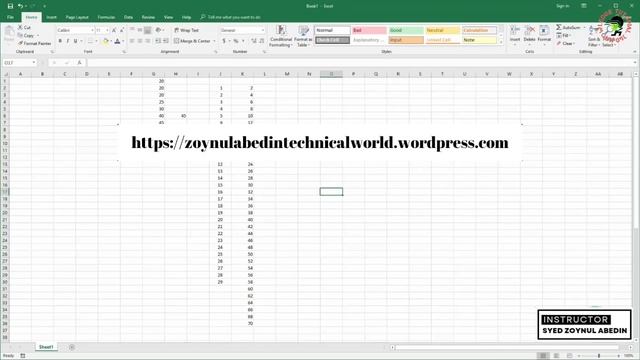
Task: Switch to the Data tab
Action: (x=128, y=17)
